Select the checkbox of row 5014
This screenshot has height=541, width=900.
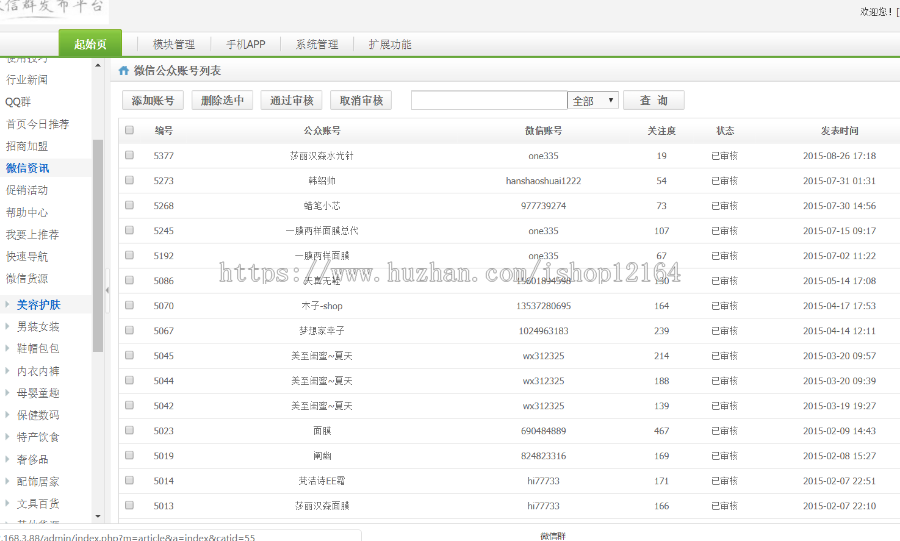click(x=130, y=480)
